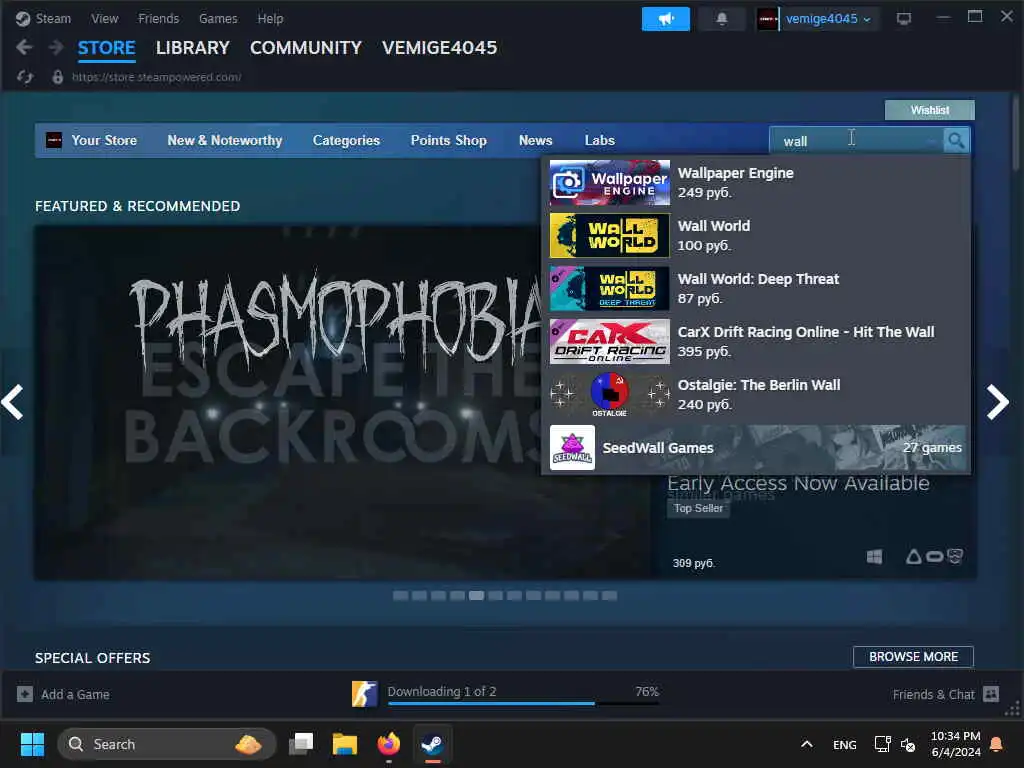Open Firefox from the taskbar
The height and width of the screenshot is (768, 1024).
pyautogui.click(x=389, y=744)
